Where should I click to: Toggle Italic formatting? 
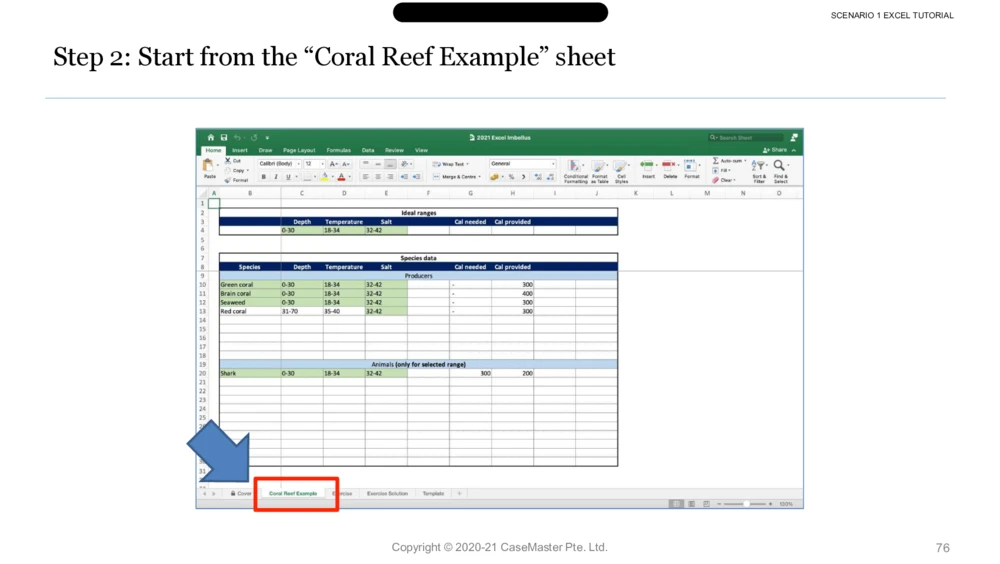tap(276, 177)
